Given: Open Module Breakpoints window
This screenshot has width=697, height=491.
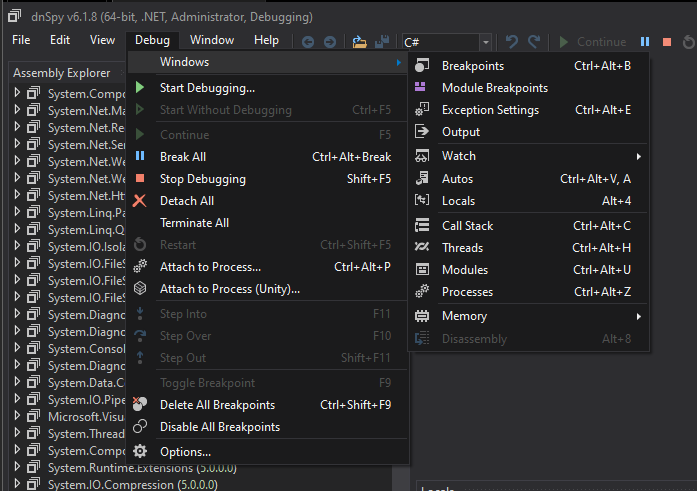Looking at the screenshot, I should pyautogui.click(x=529, y=88).
